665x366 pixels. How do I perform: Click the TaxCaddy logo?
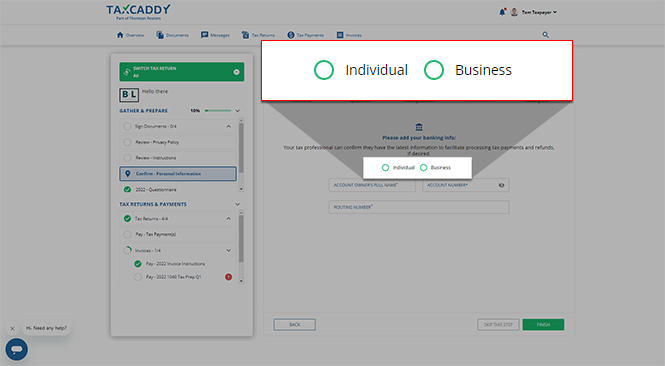click(138, 12)
